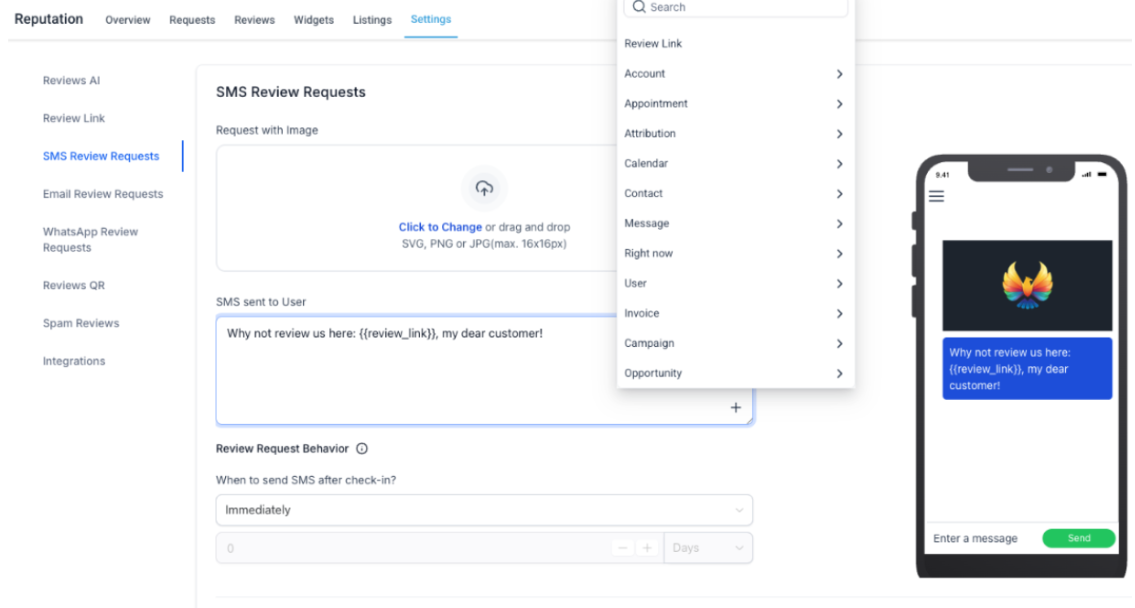Click the plus icon in SMS textarea
The image size is (1135, 608).
click(736, 408)
